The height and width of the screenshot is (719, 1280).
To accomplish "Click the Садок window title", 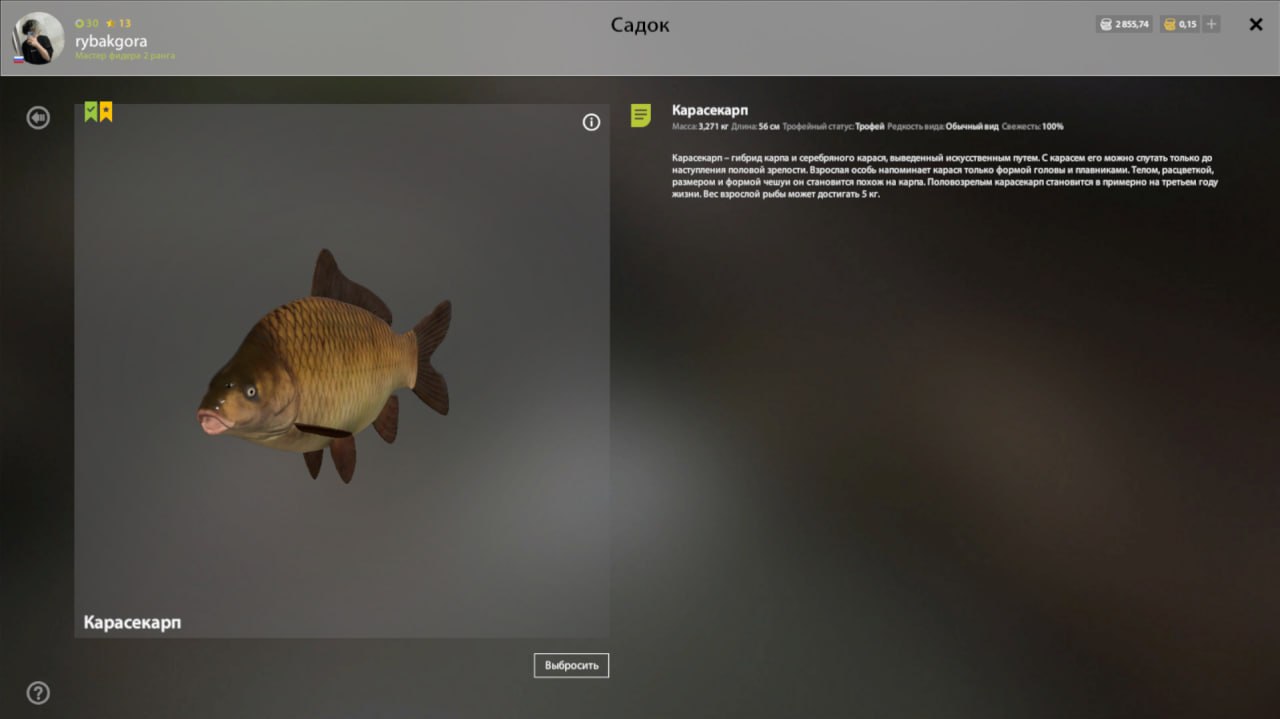I will (640, 25).
